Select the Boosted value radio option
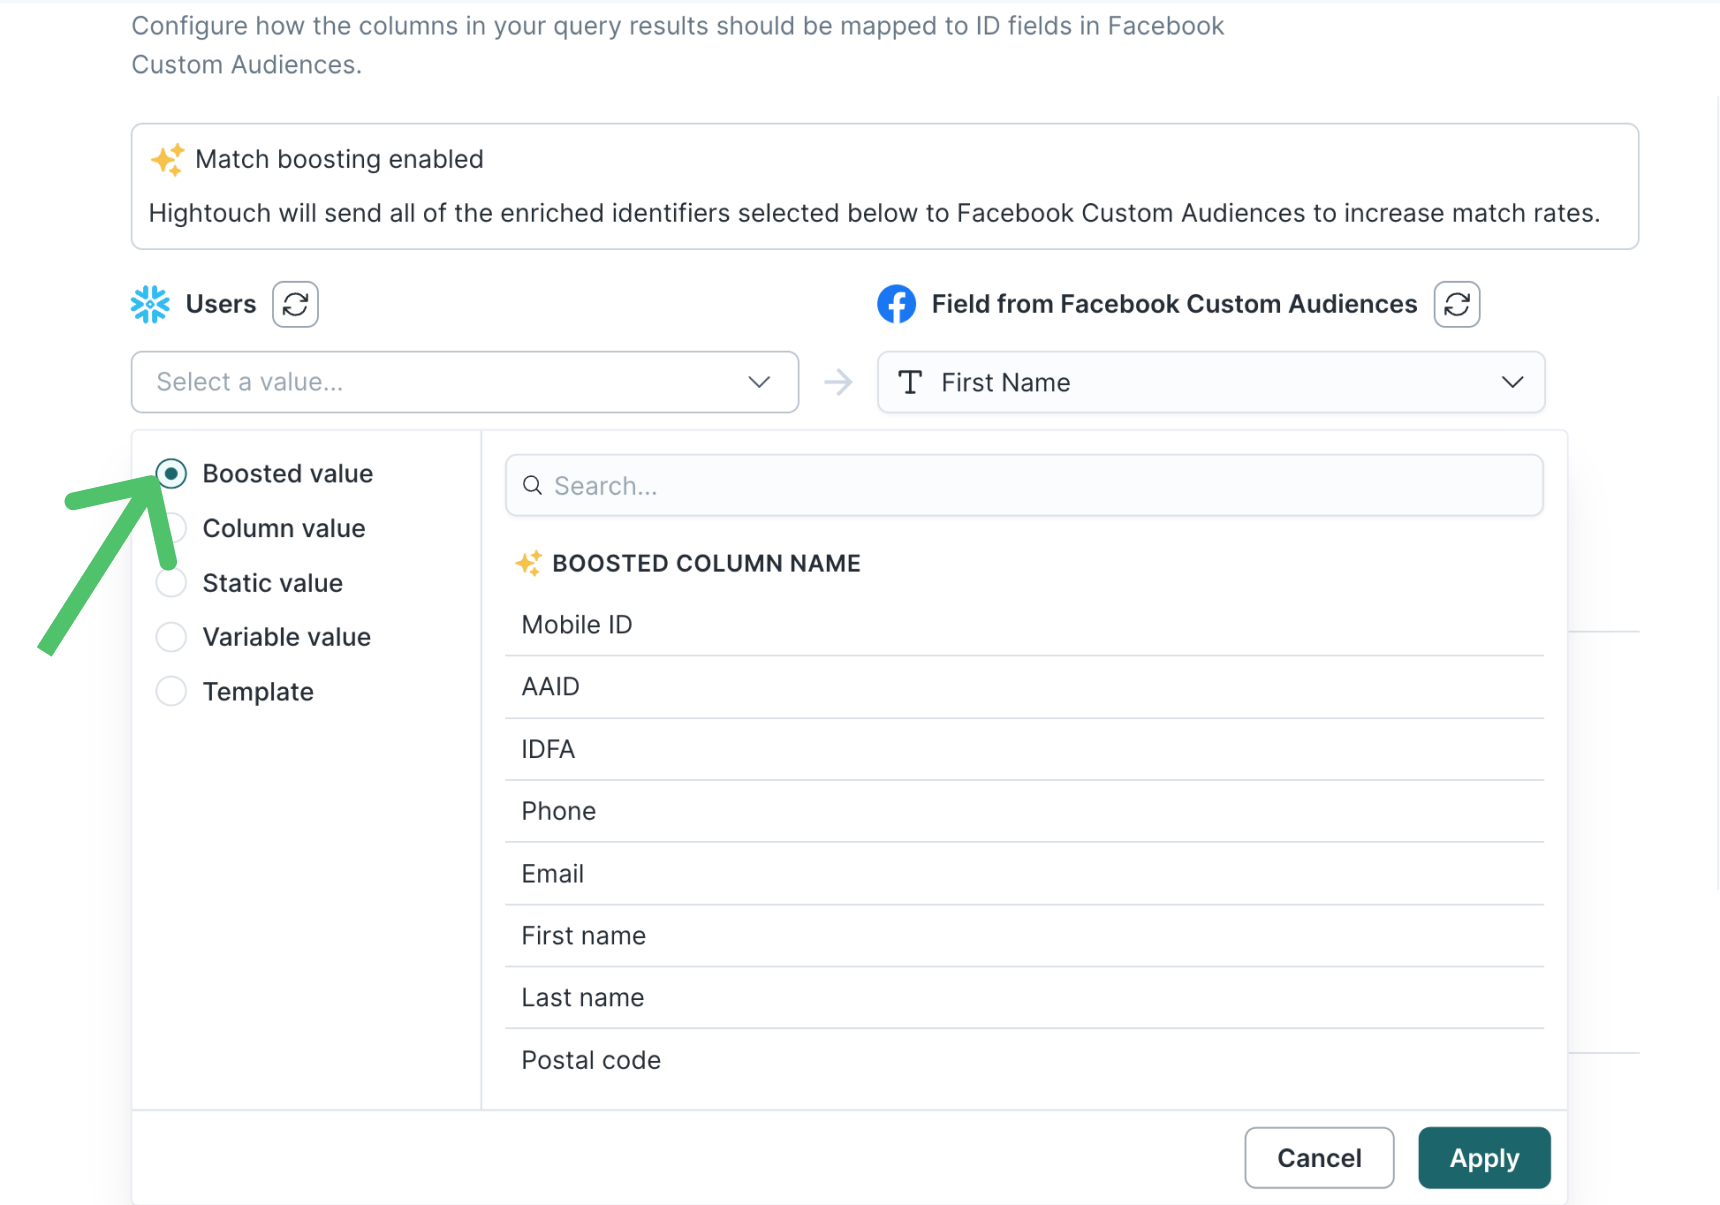Viewport: 1720px width, 1205px height. pos(171,474)
